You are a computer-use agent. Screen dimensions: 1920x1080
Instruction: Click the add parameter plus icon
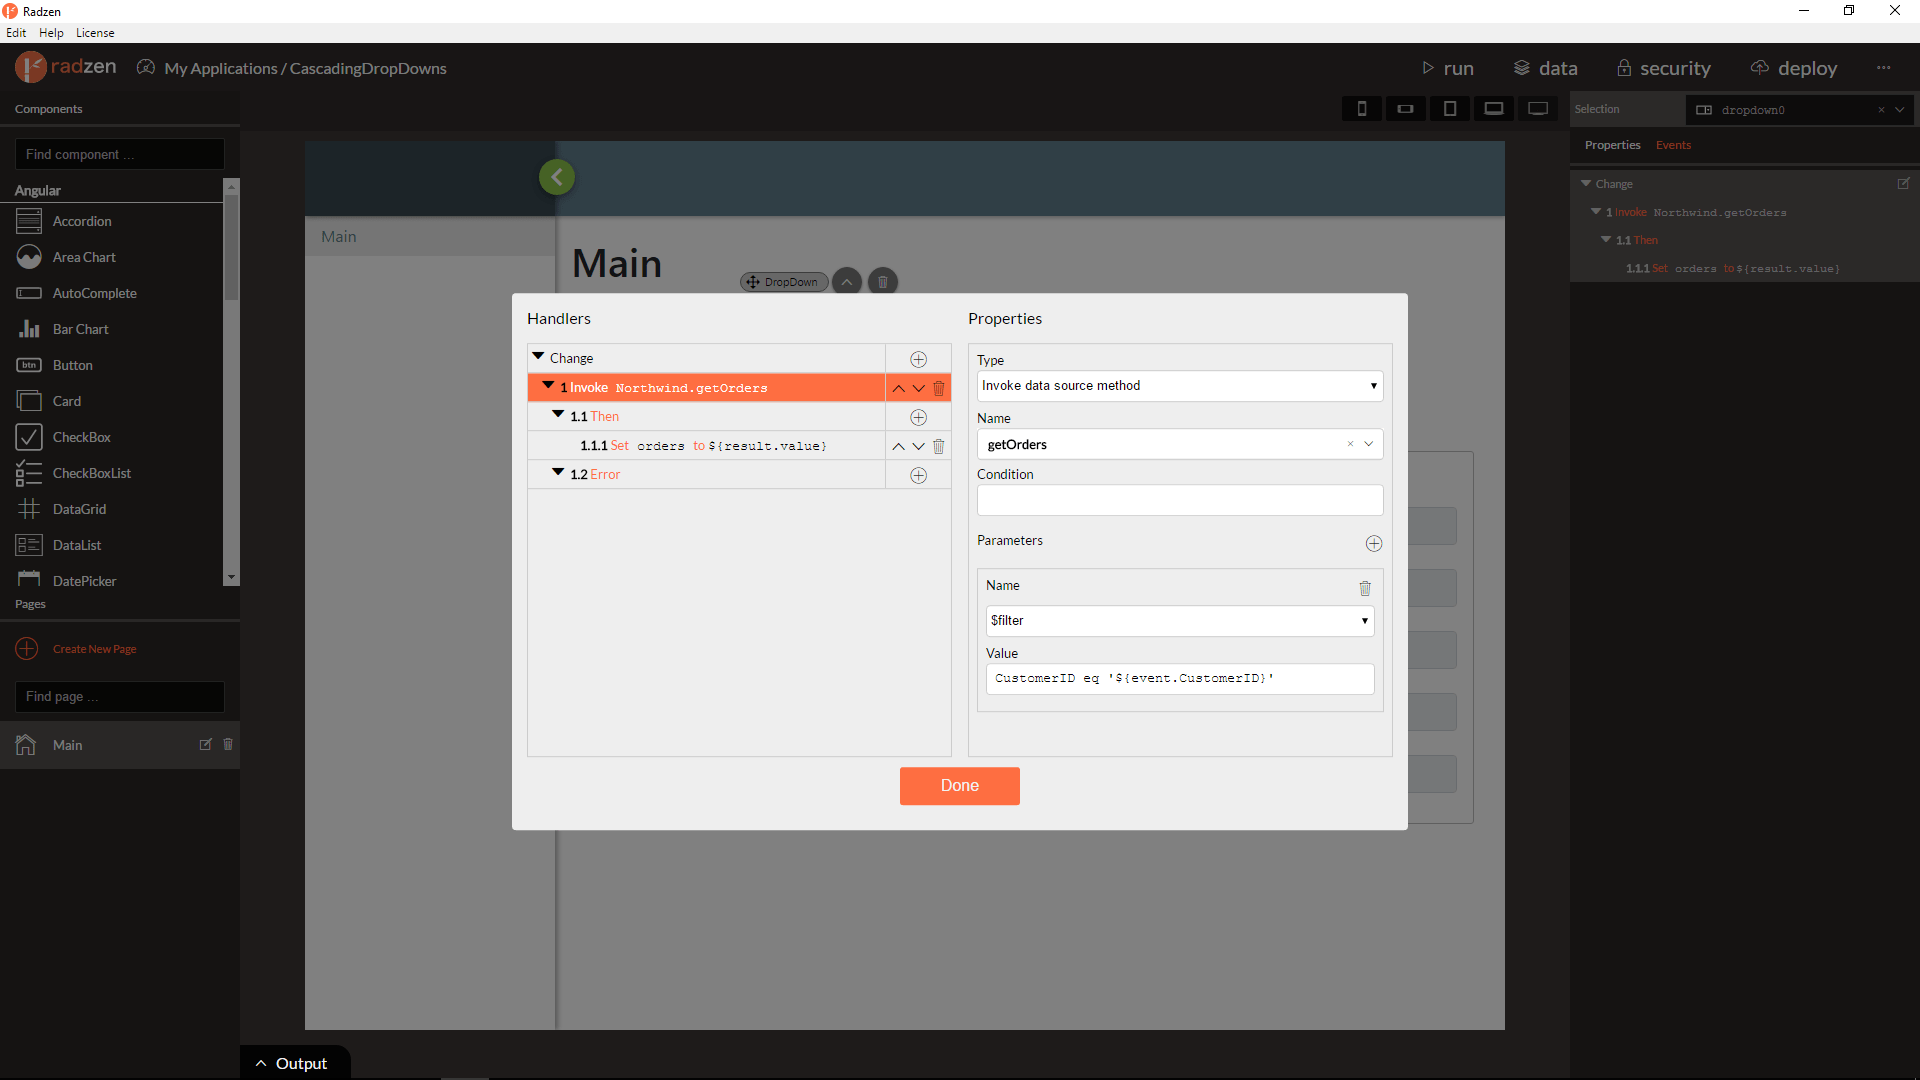click(1374, 542)
